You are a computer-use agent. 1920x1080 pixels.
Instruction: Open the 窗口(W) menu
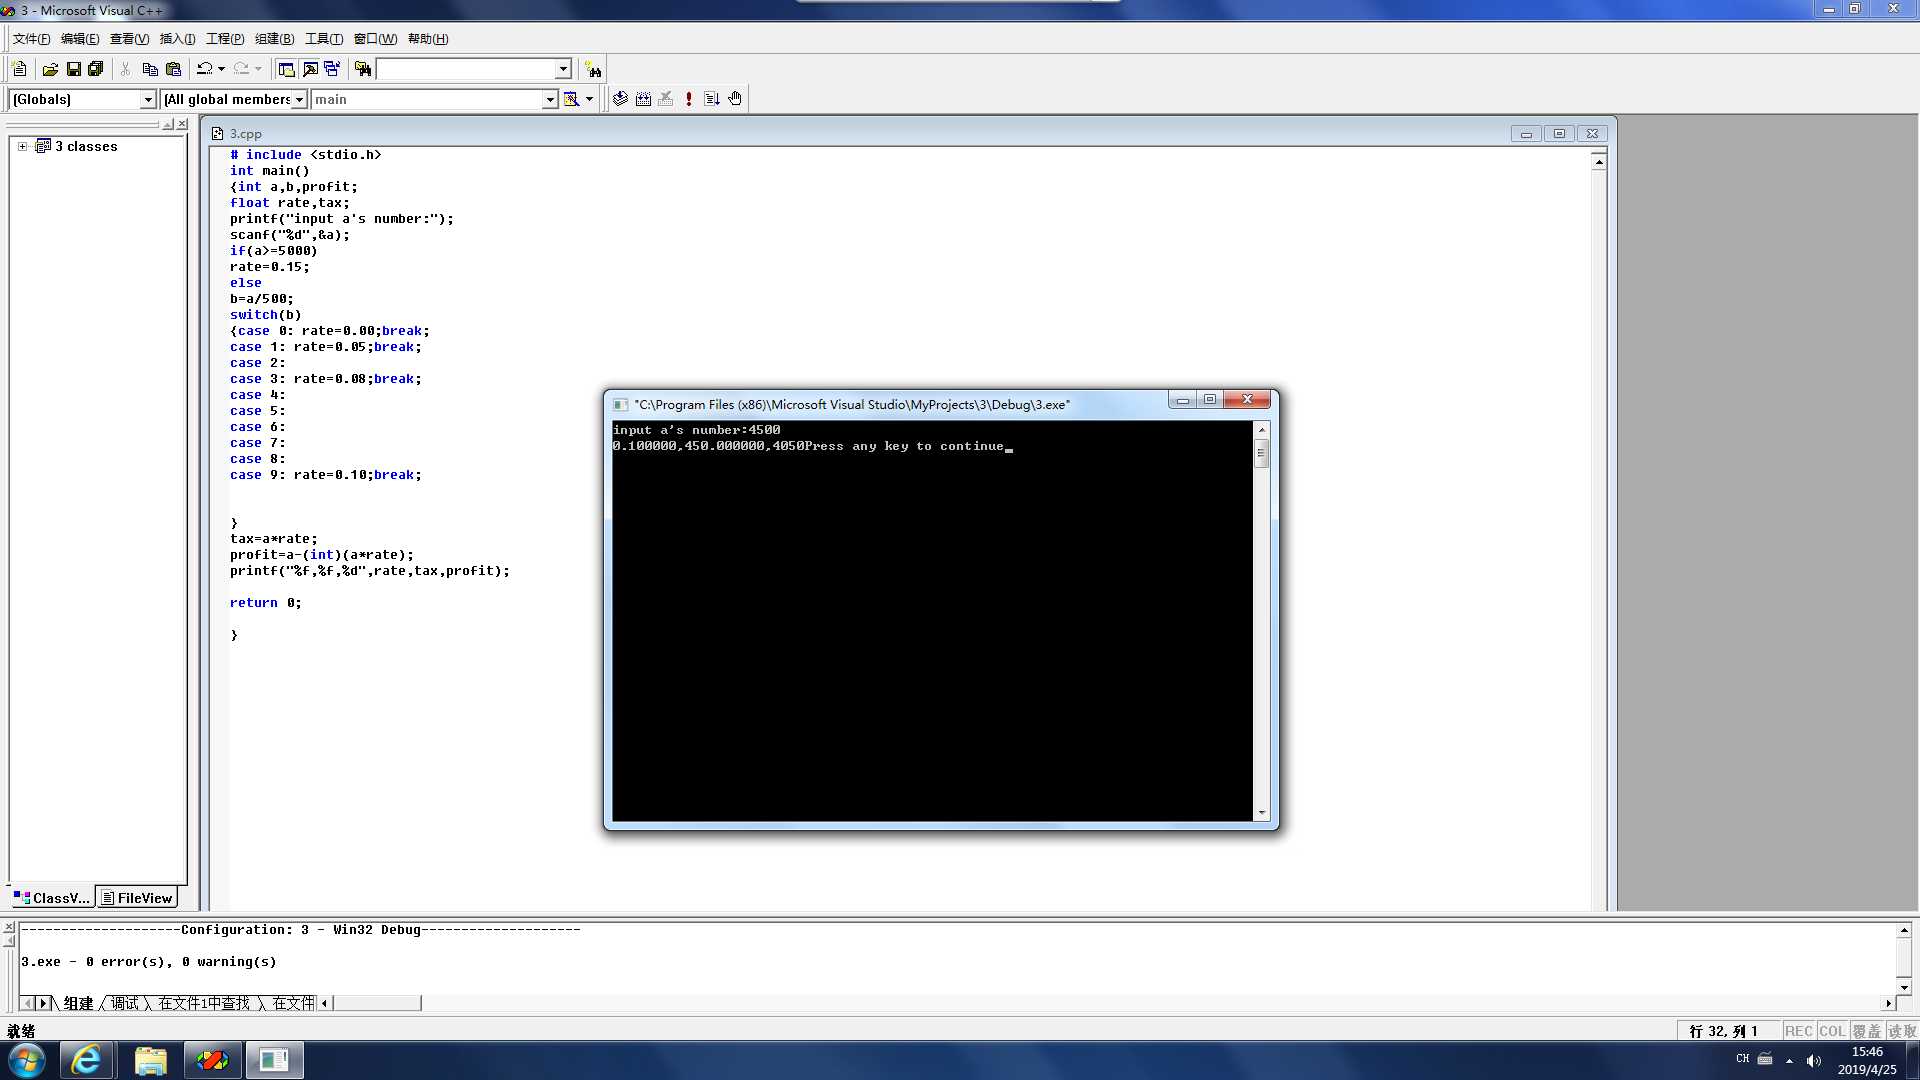coord(375,39)
